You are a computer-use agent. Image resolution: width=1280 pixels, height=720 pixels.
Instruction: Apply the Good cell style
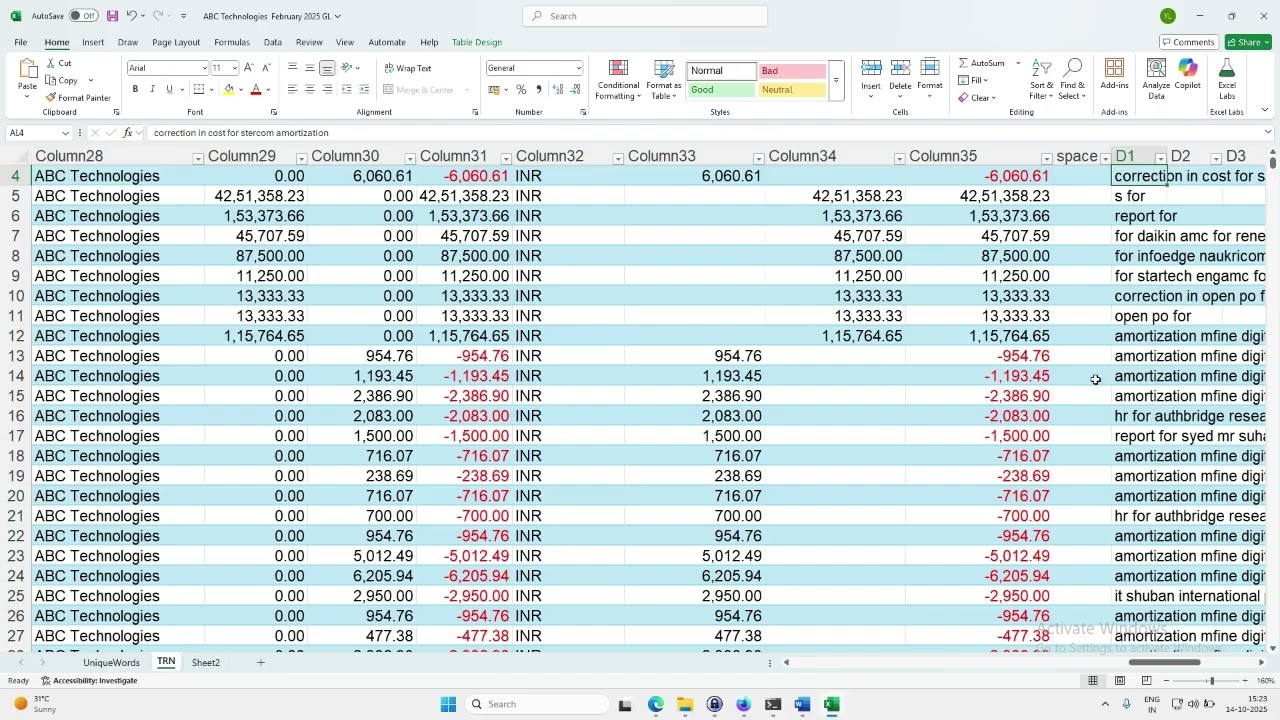(722, 90)
